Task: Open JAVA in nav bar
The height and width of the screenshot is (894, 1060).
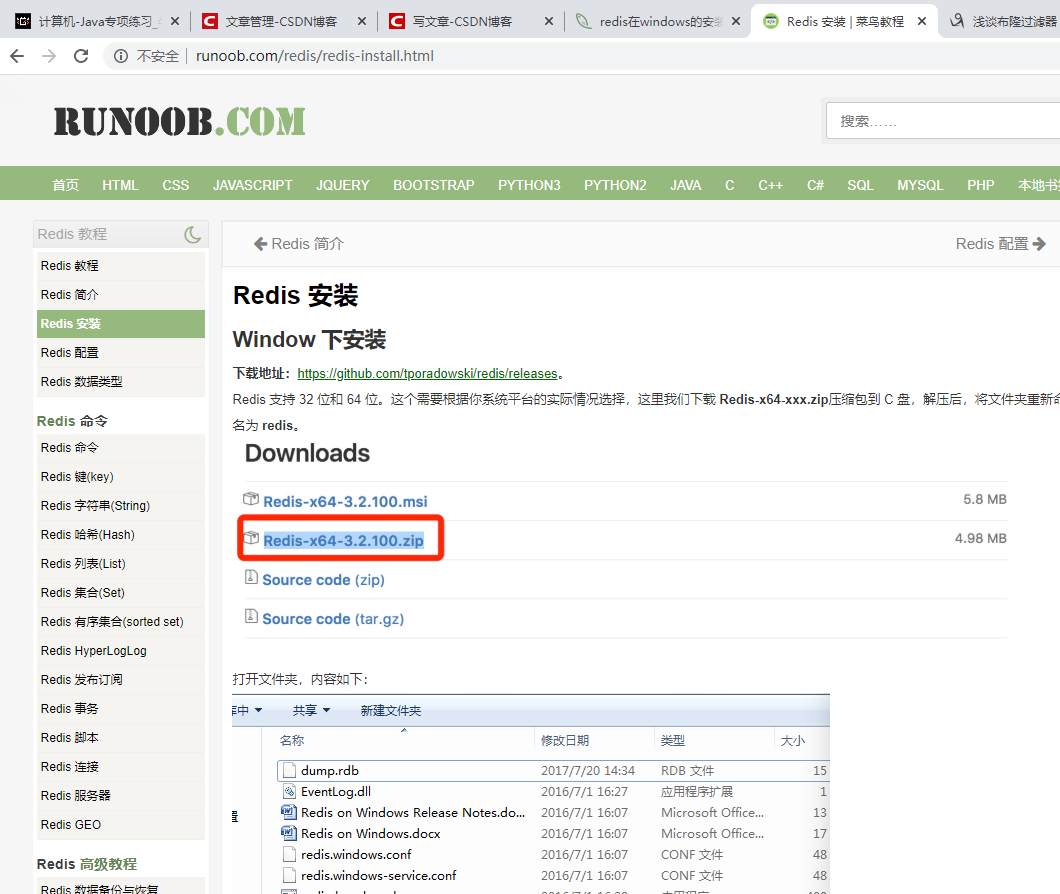Action: pos(685,185)
